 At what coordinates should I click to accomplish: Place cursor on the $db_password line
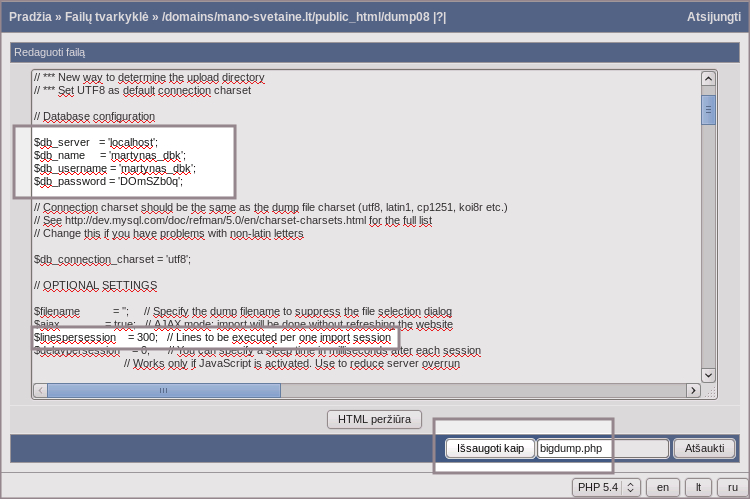pyautogui.click(x=108, y=181)
